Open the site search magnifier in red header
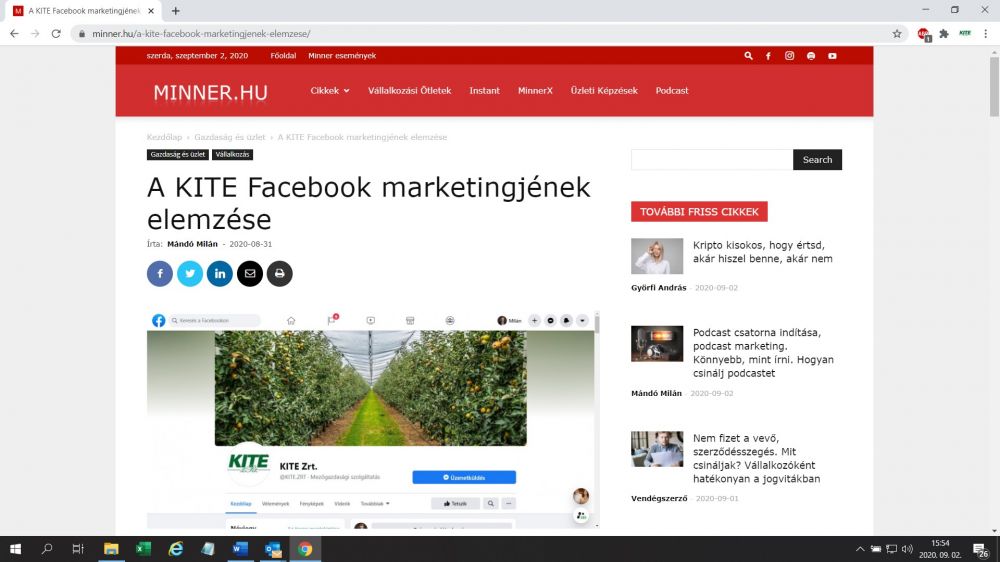 [748, 55]
